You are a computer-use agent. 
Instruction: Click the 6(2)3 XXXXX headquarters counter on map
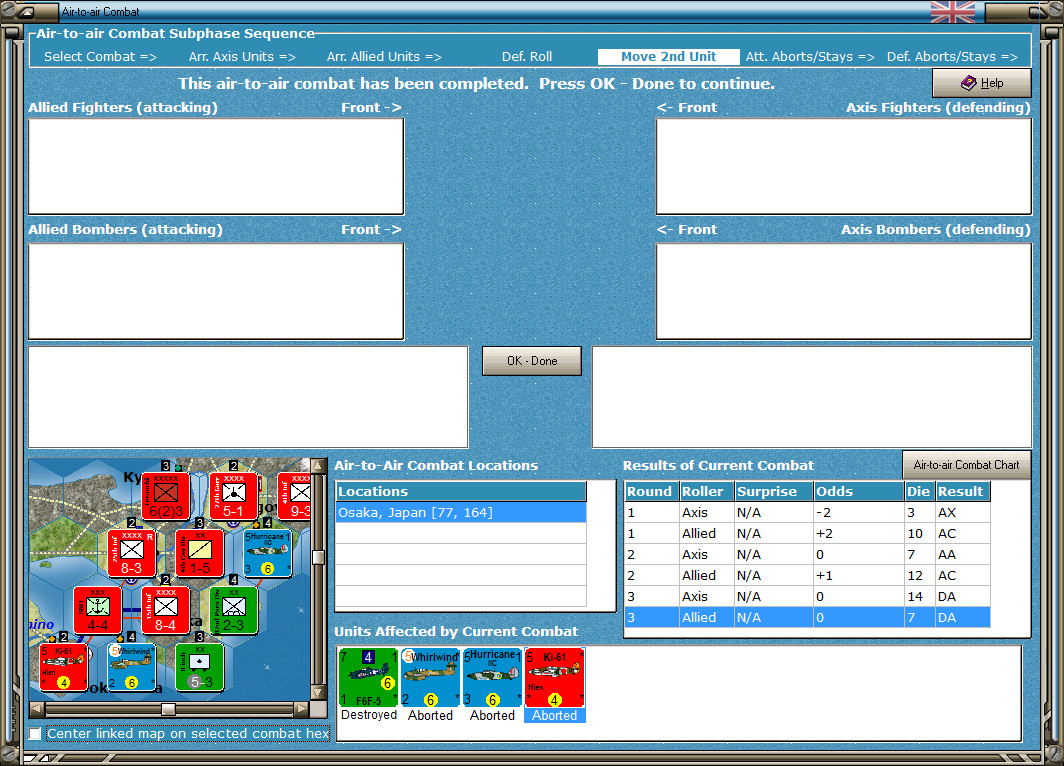(x=166, y=496)
